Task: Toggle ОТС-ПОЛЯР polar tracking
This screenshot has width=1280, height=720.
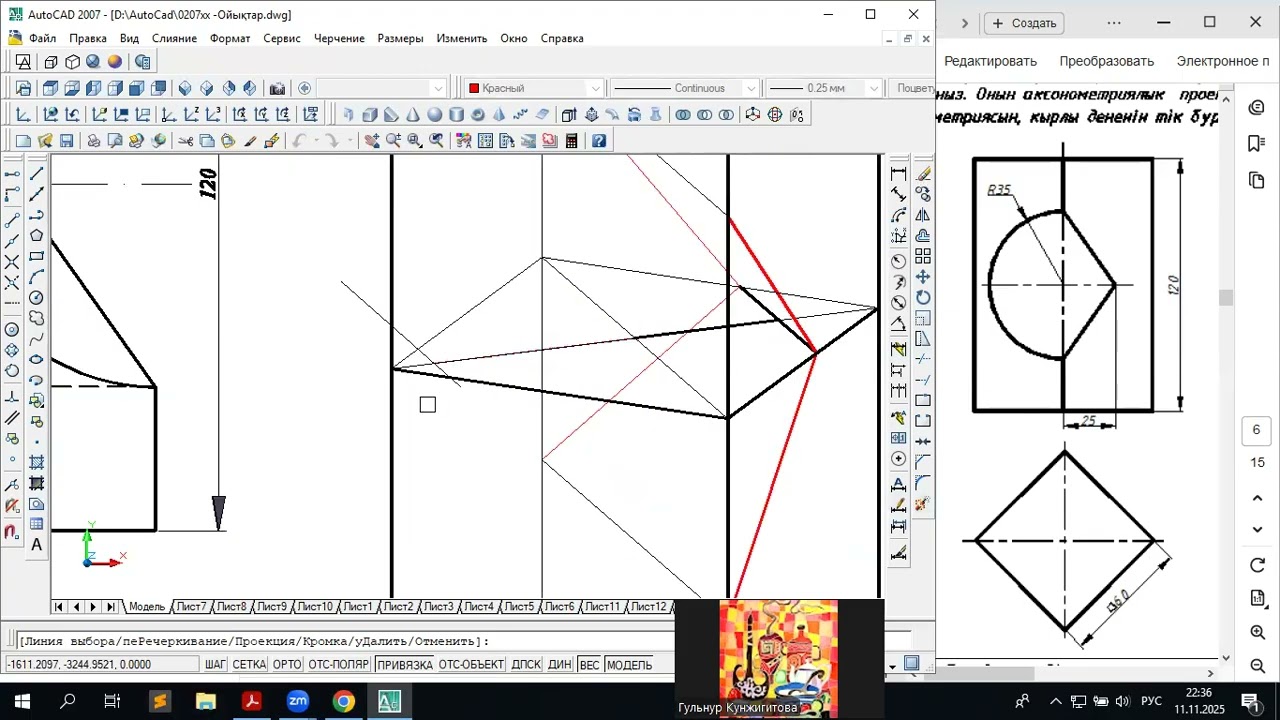Action: point(339,665)
